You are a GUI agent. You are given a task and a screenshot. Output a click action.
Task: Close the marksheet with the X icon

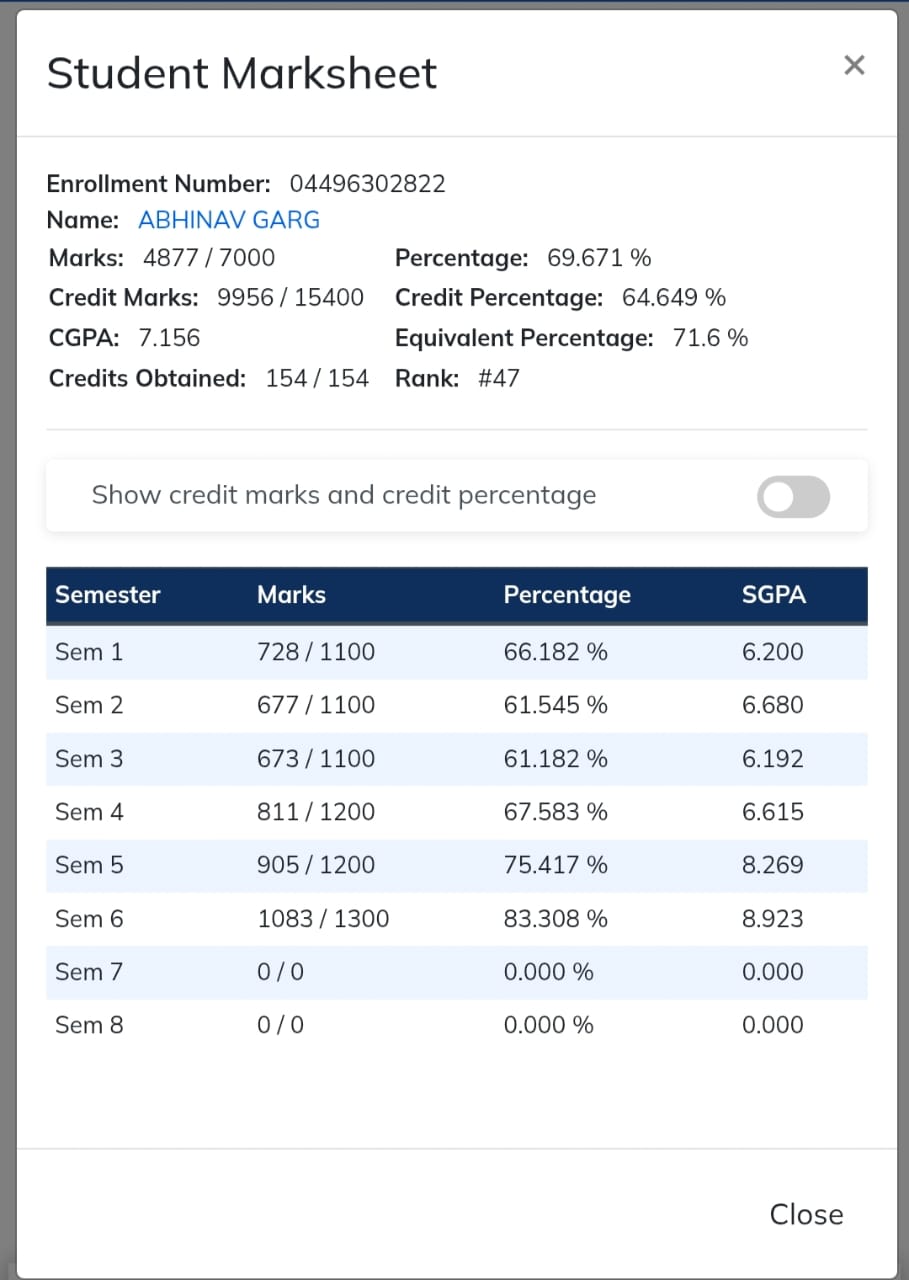coord(853,66)
